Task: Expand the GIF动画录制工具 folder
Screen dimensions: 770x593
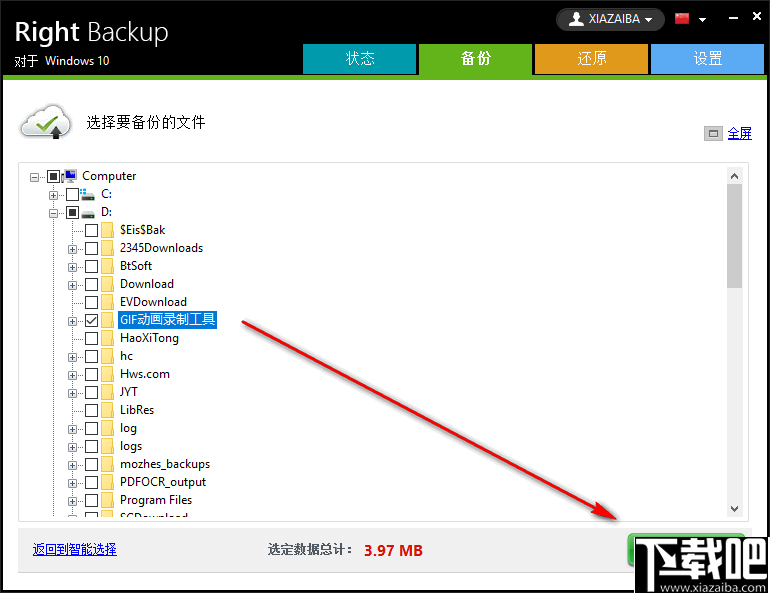Action: [x=72, y=322]
